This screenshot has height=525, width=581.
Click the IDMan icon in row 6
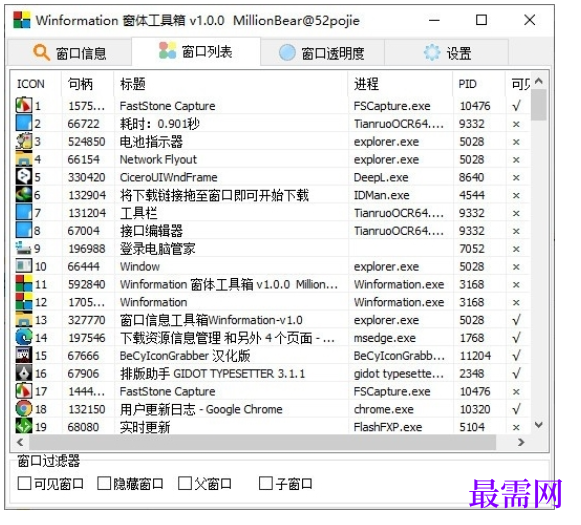[x=24, y=195]
